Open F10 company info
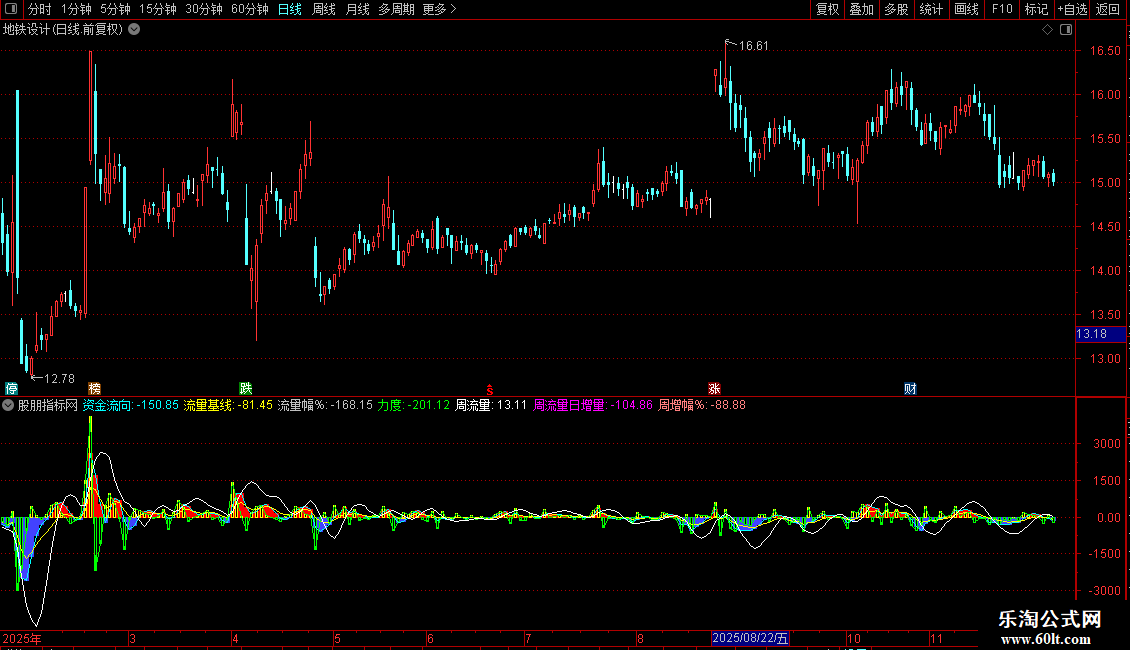 1002,9
